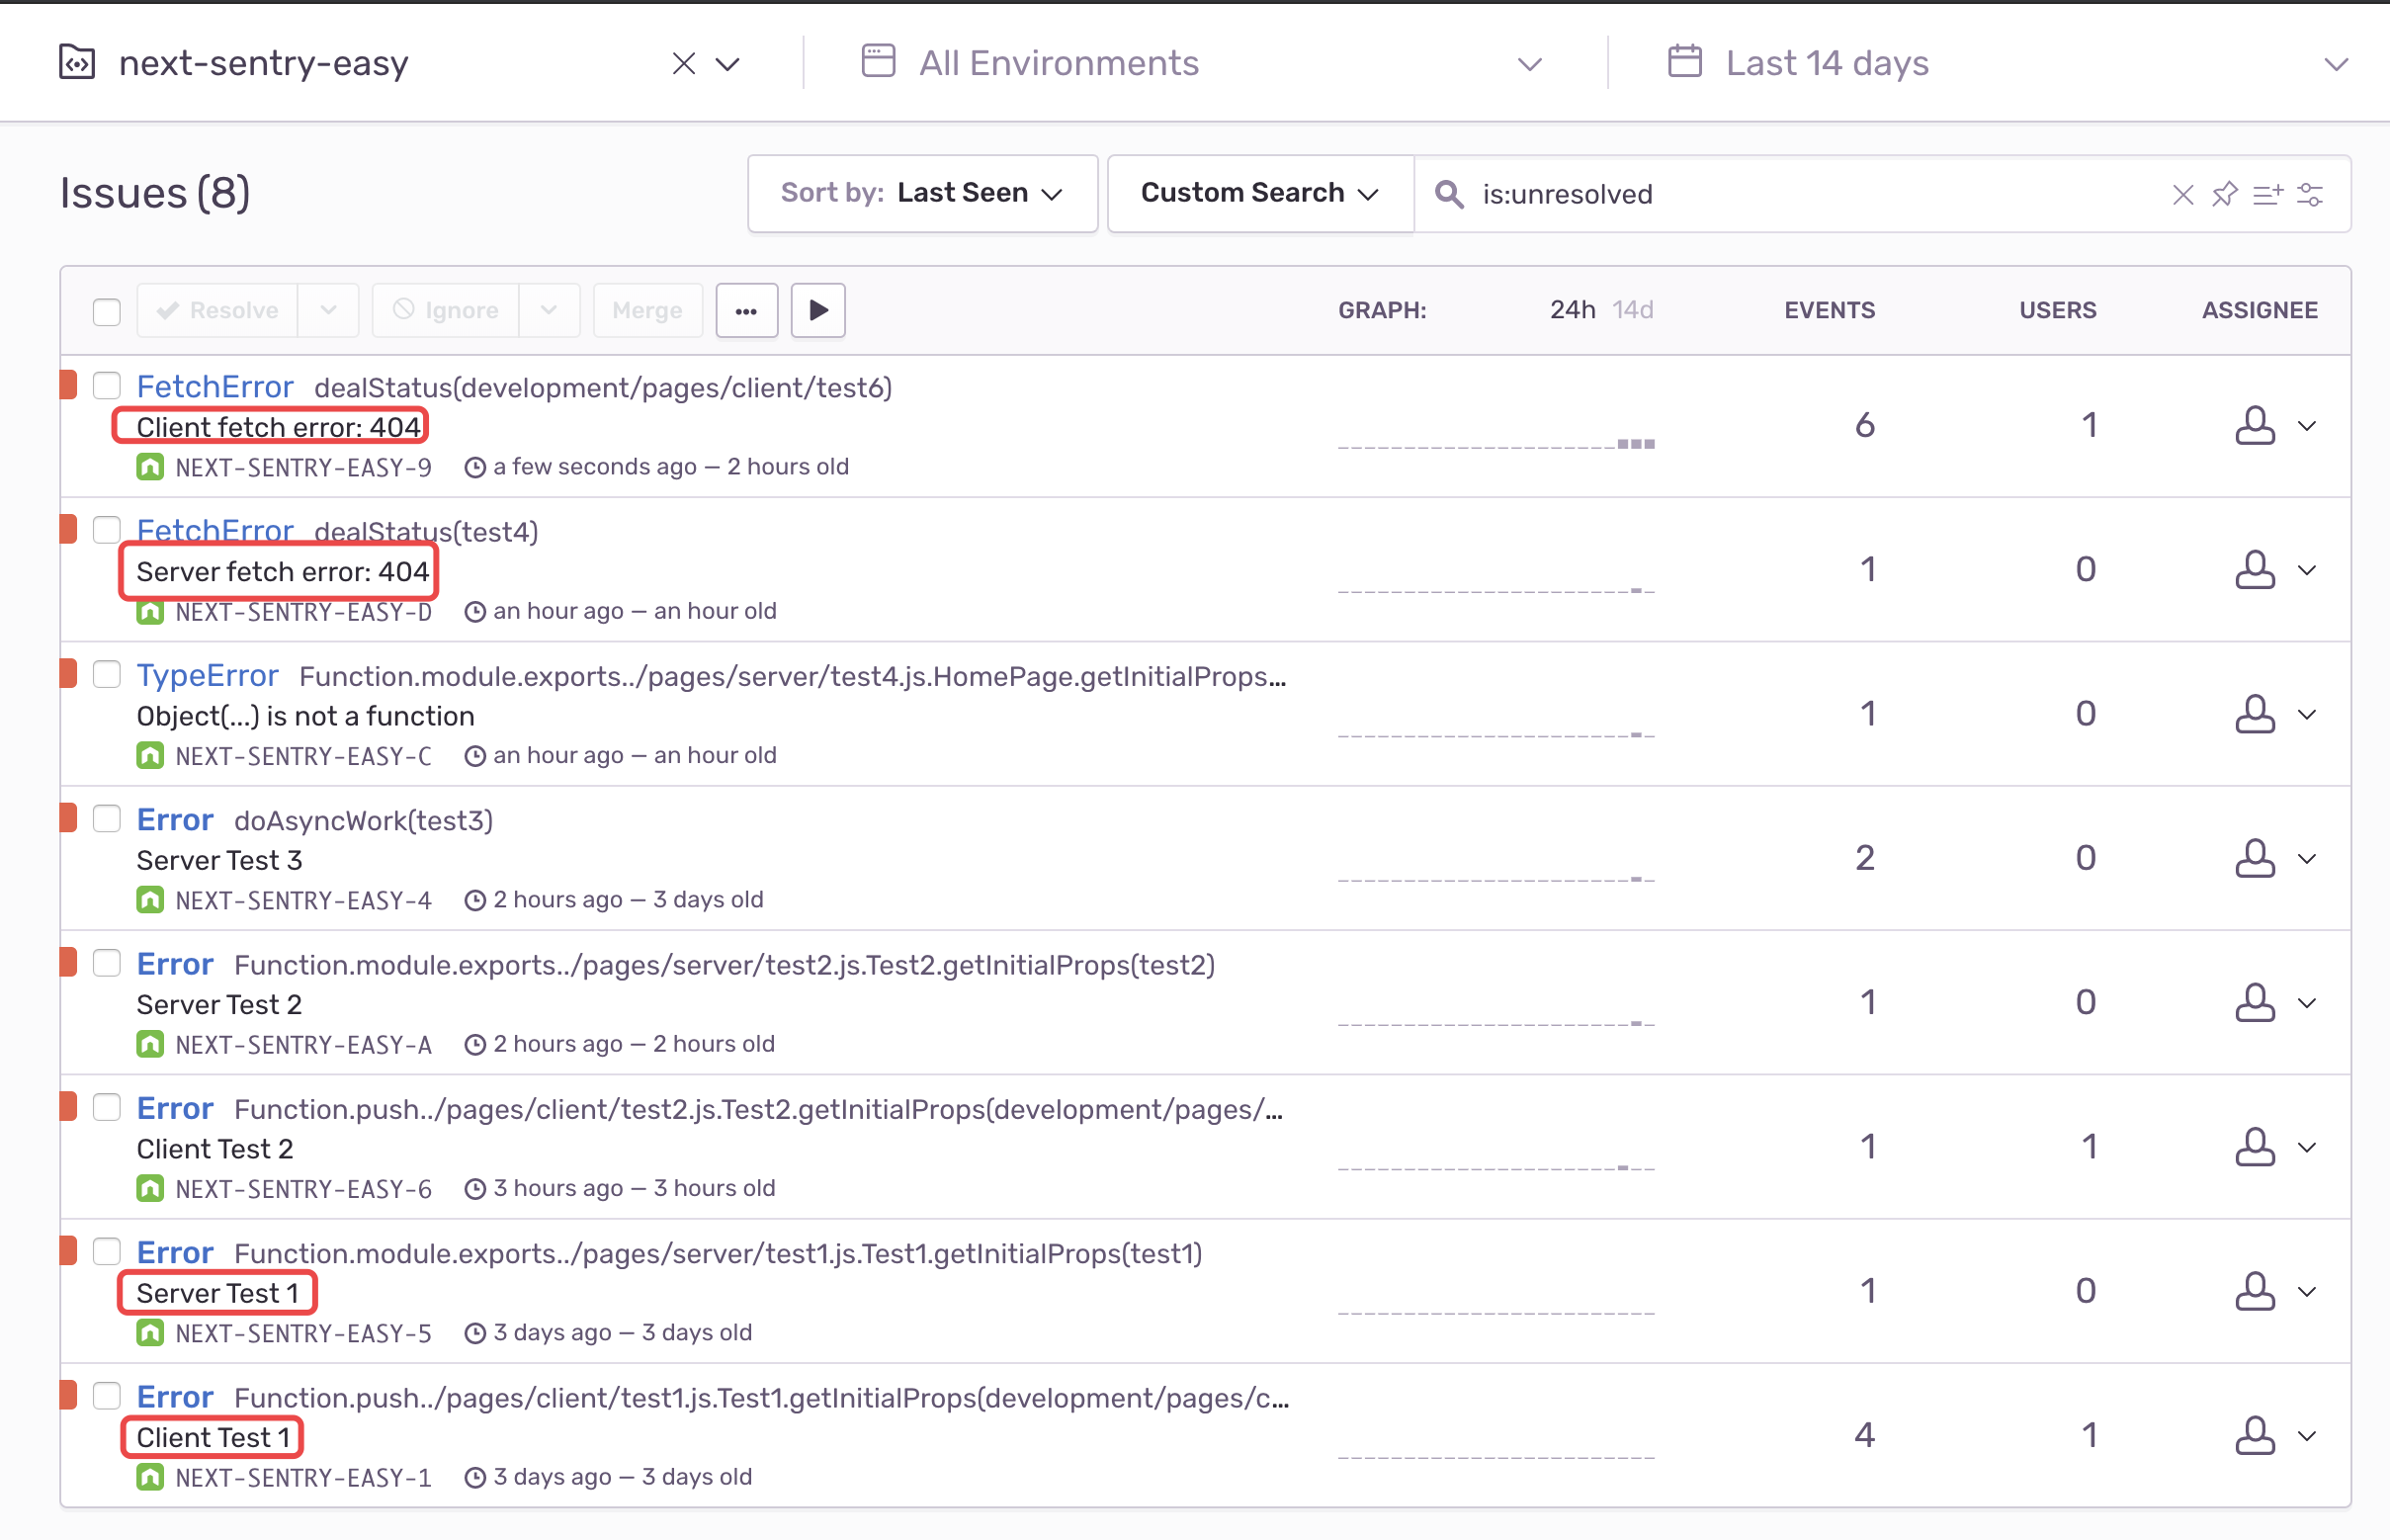Image resolution: width=2390 pixels, height=1540 pixels.
Task: Select the Server Test 3 issue checkbox
Action: [107, 818]
